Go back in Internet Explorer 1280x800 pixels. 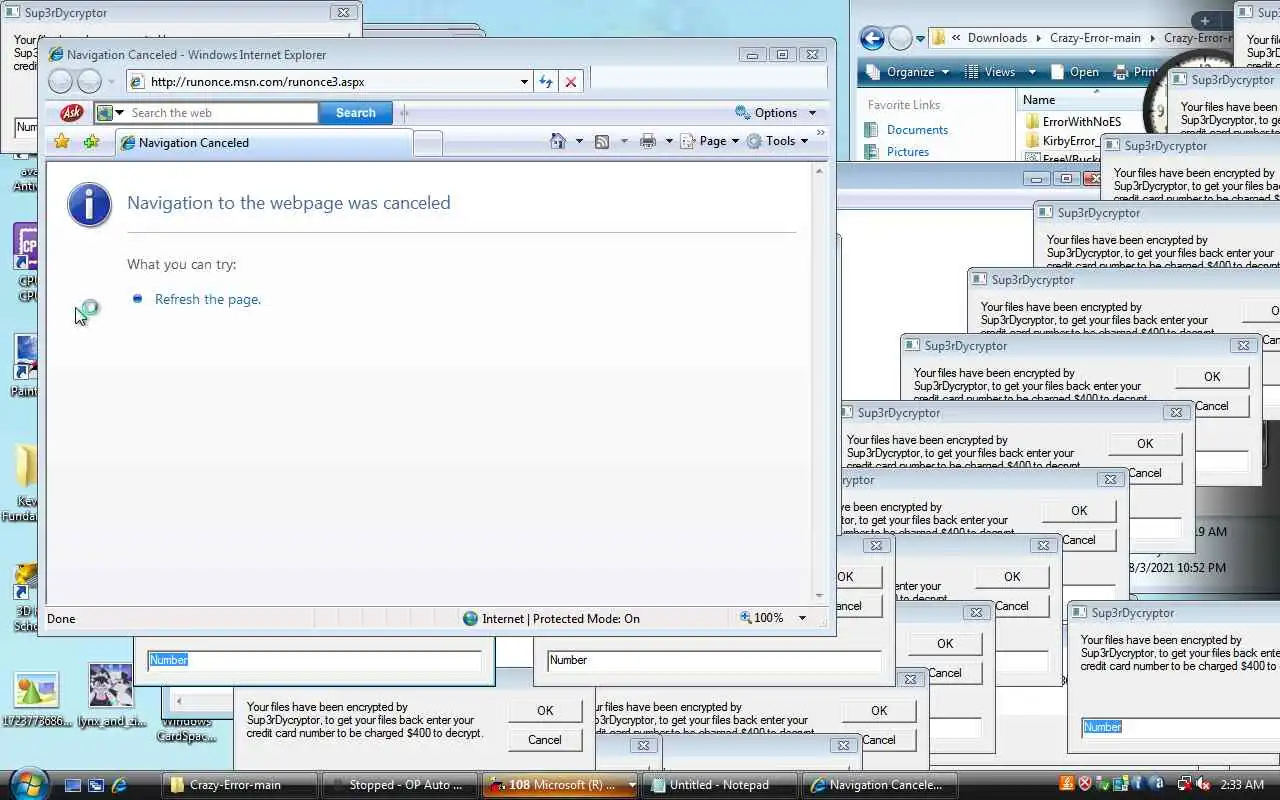[x=60, y=82]
